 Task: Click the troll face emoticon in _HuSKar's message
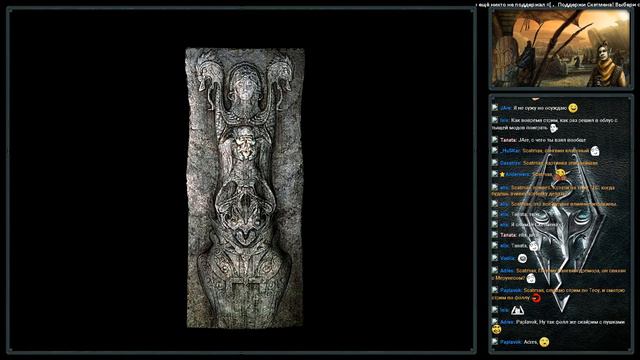click(595, 151)
